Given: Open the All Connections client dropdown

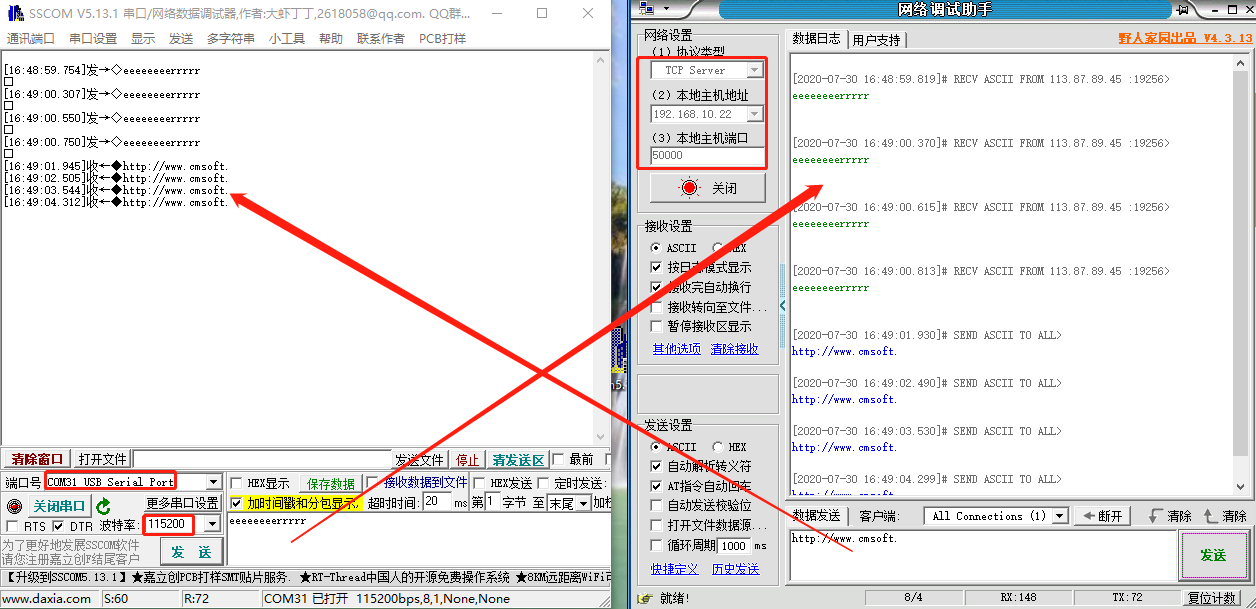Looking at the screenshot, I should click(1057, 515).
